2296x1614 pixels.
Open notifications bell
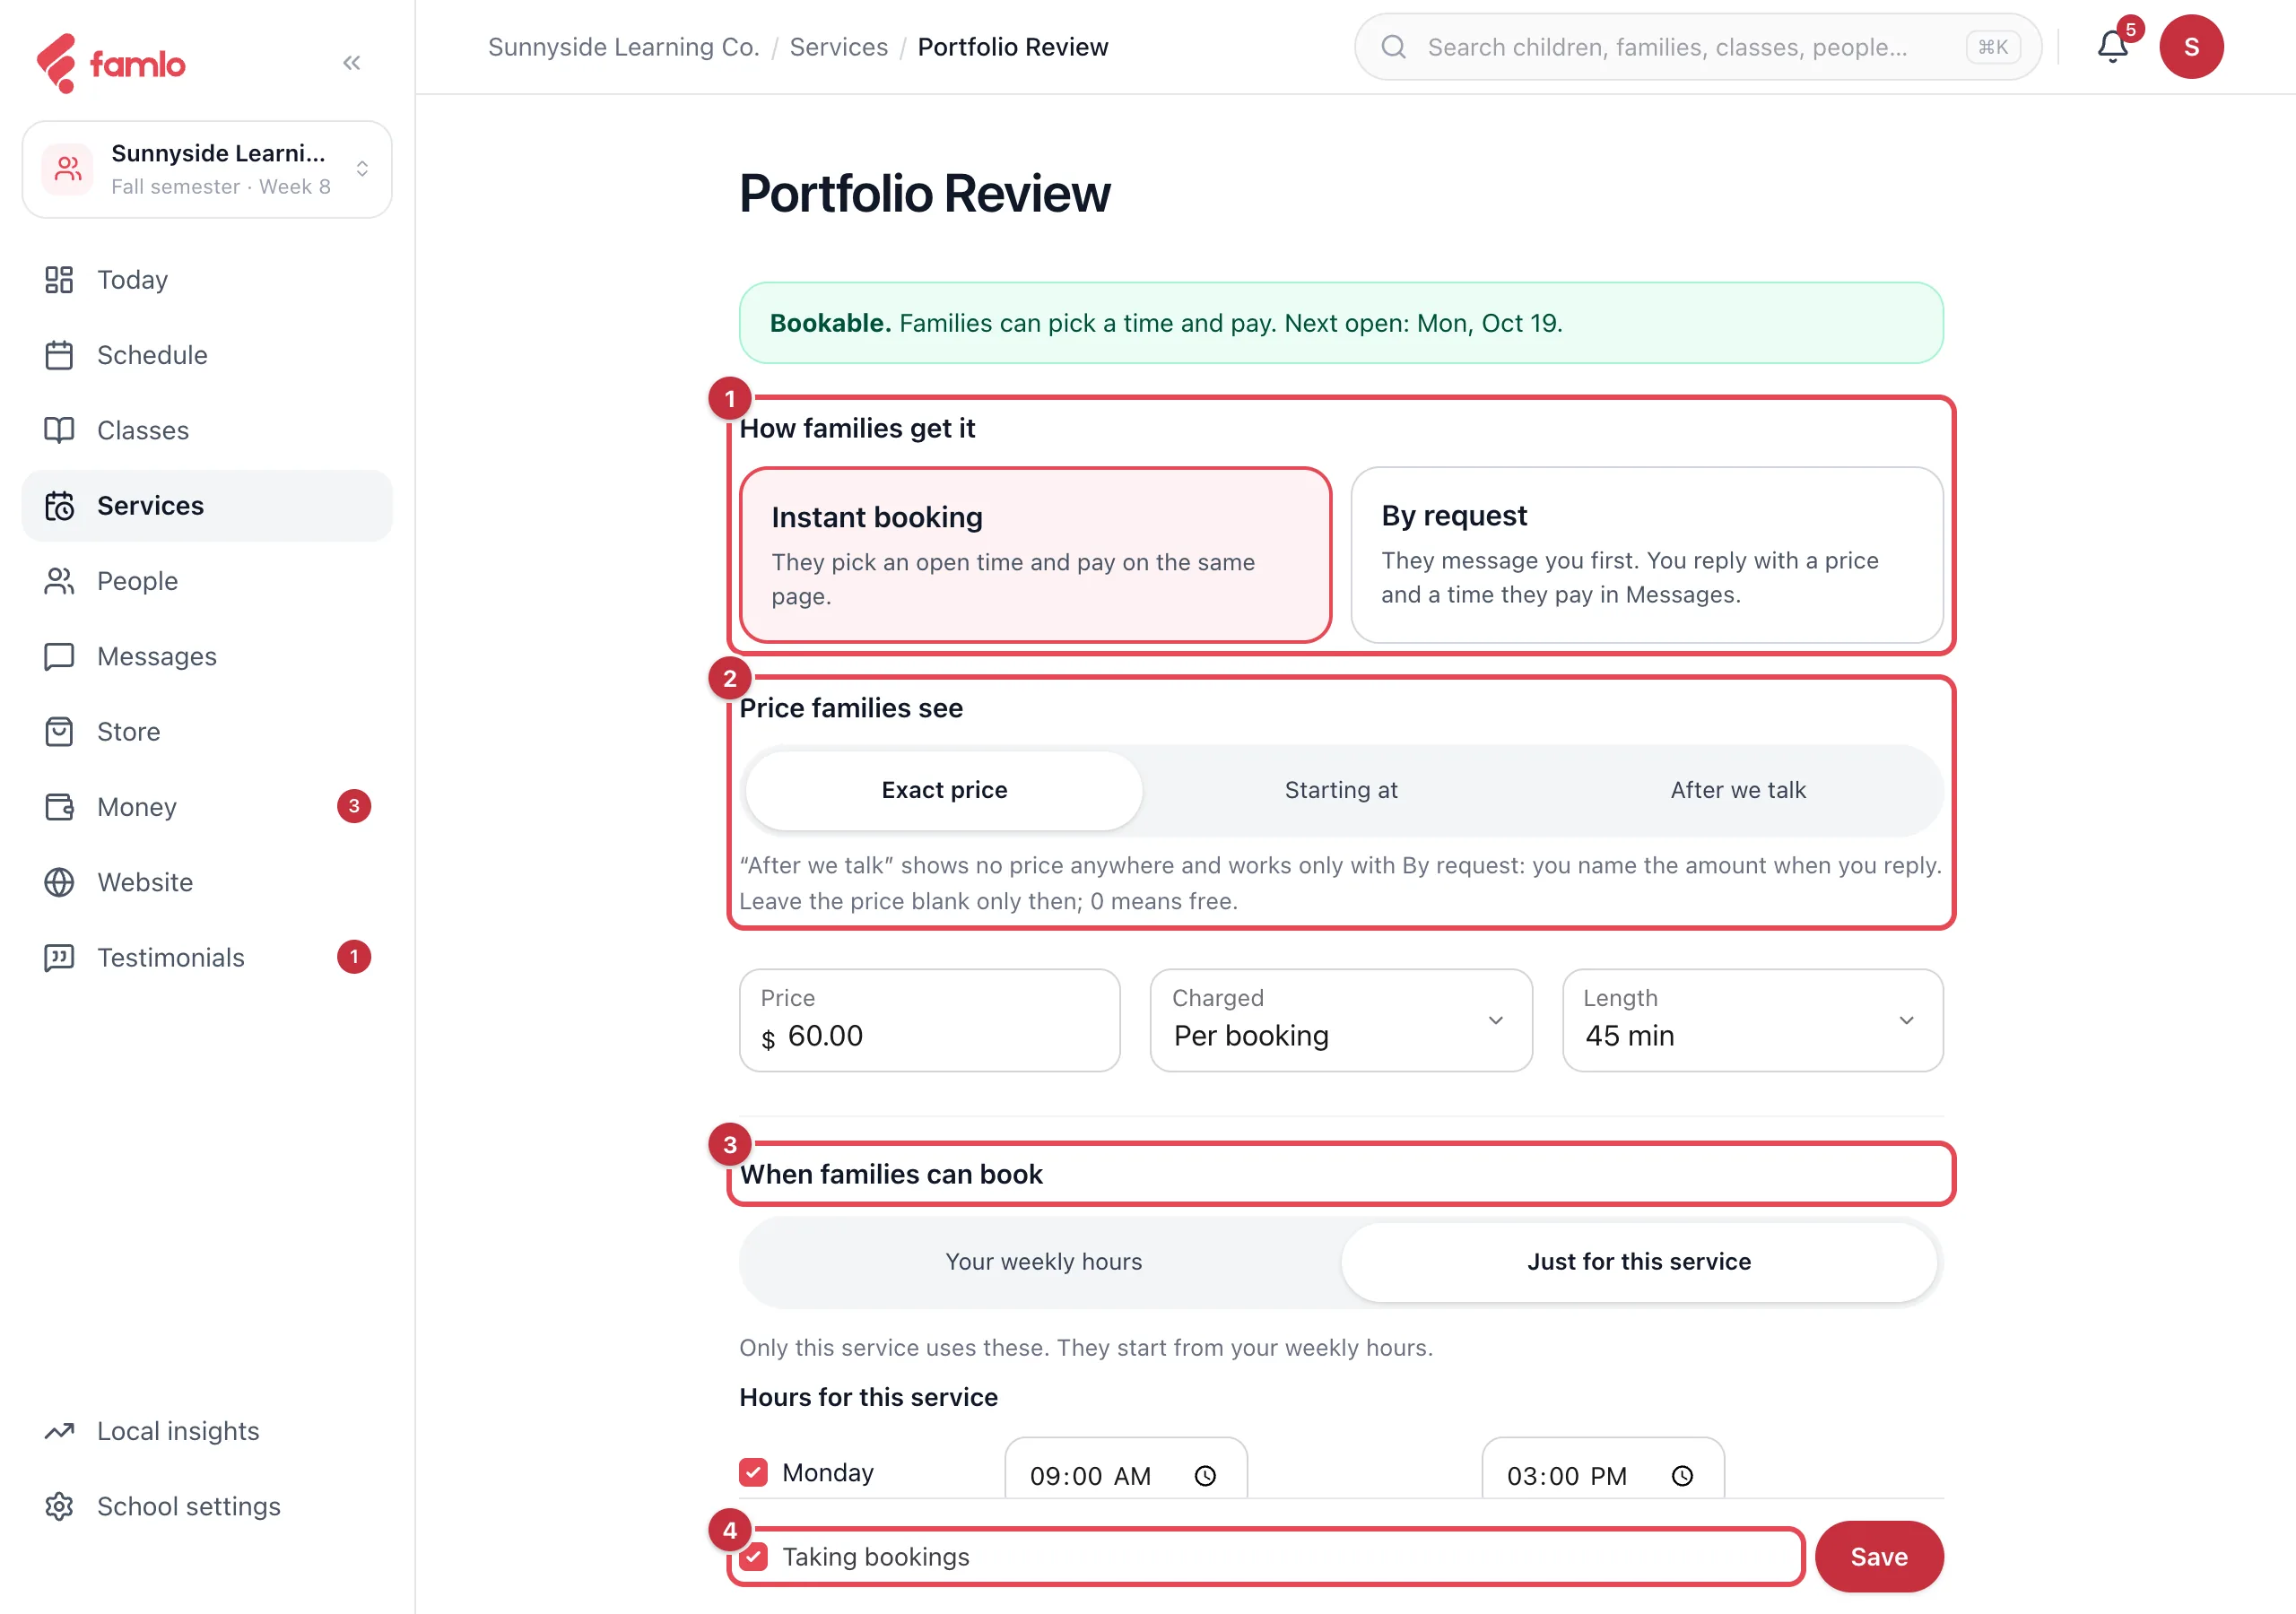click(2112, 47)
